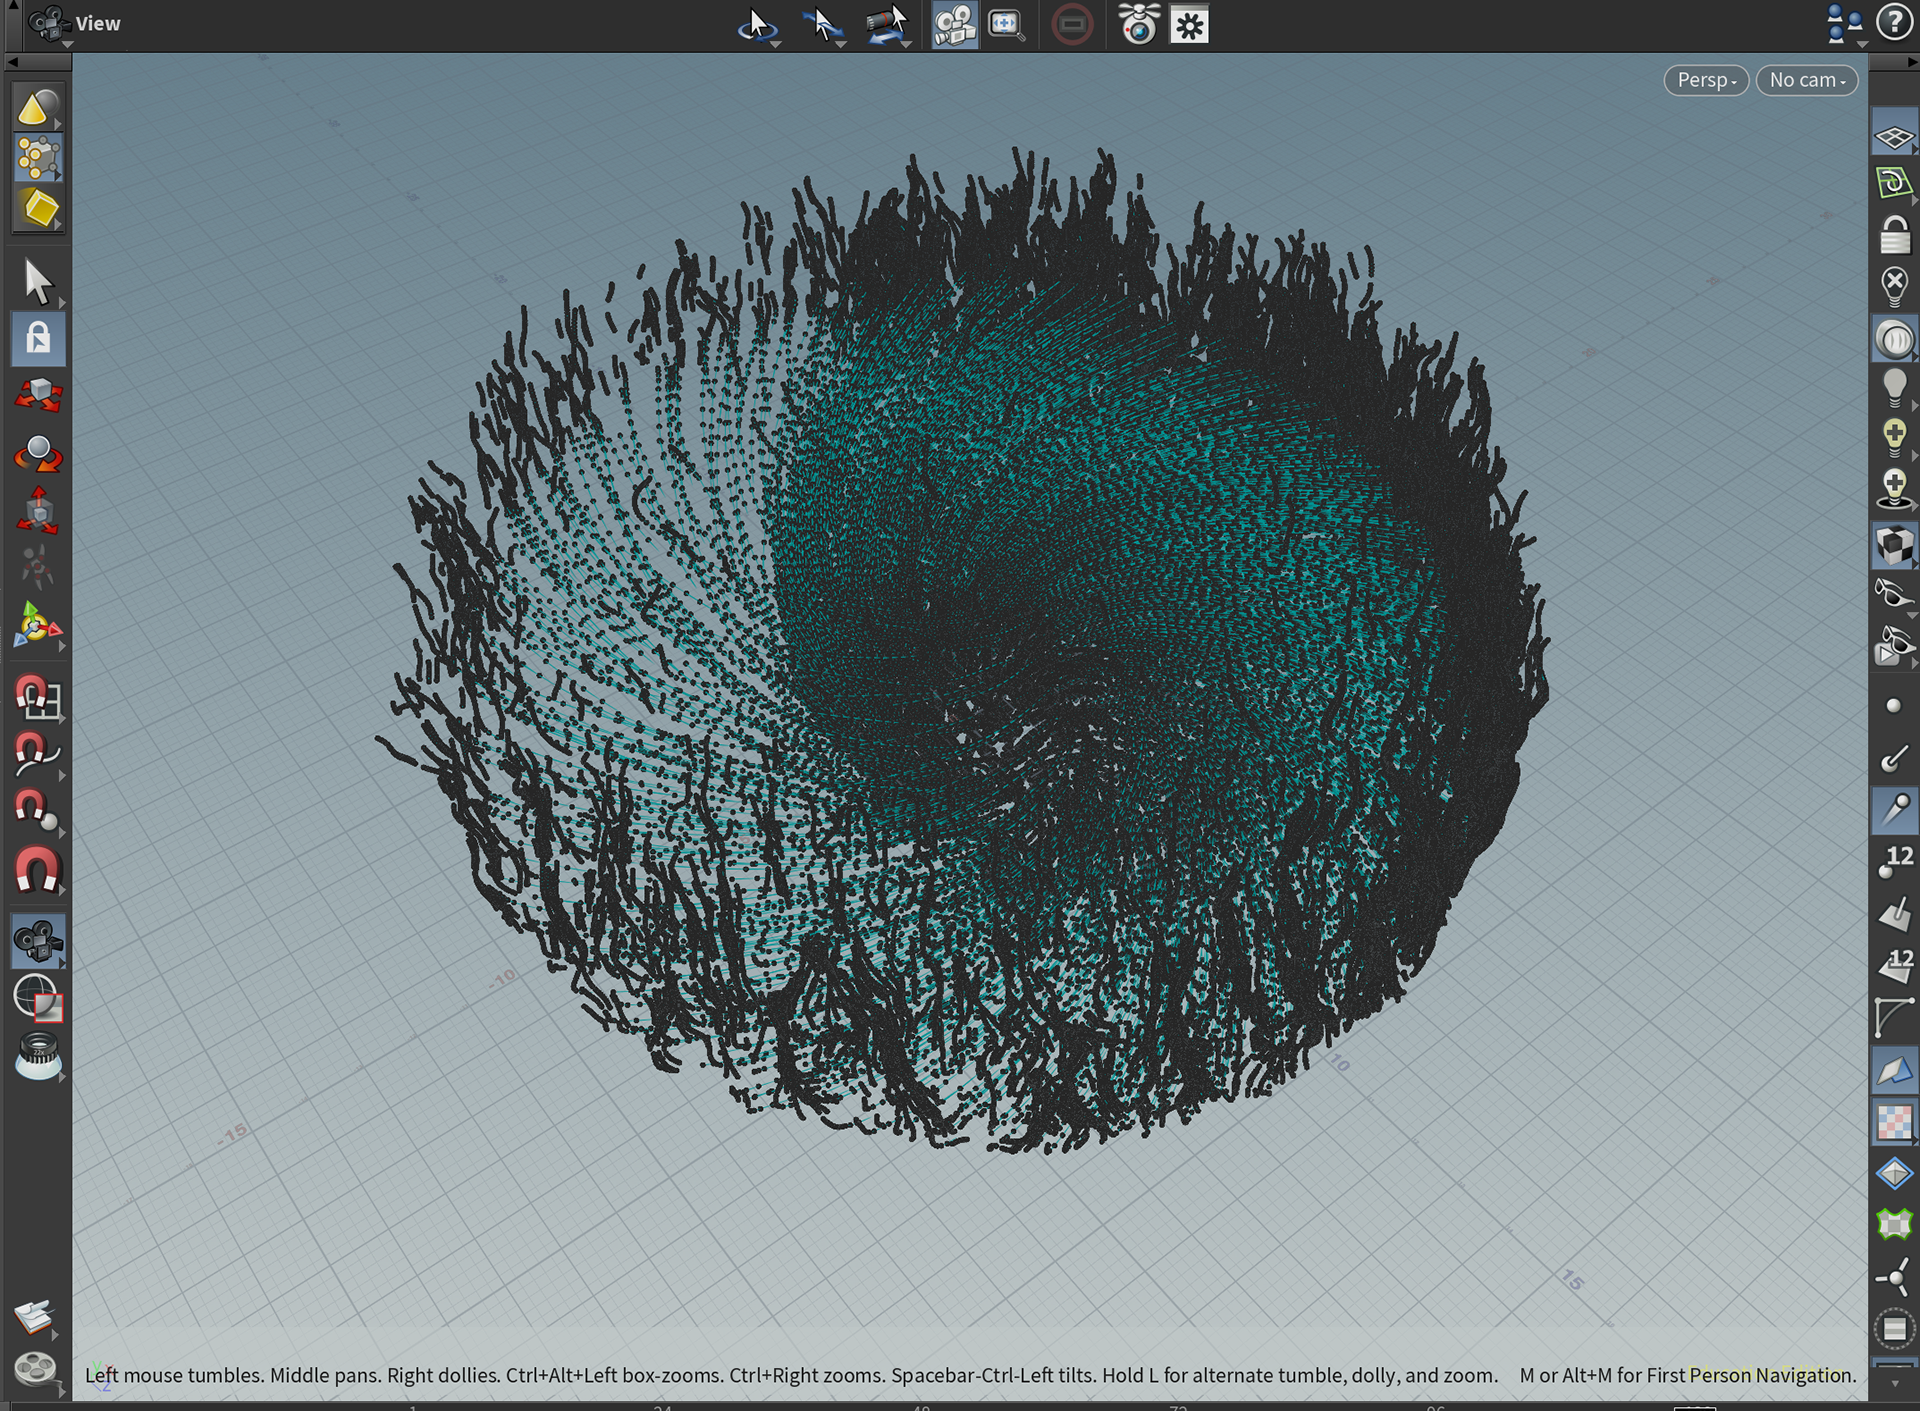Select the Geometry selection mode icon
This screenshot has height=1411, width=1920.
38,157
